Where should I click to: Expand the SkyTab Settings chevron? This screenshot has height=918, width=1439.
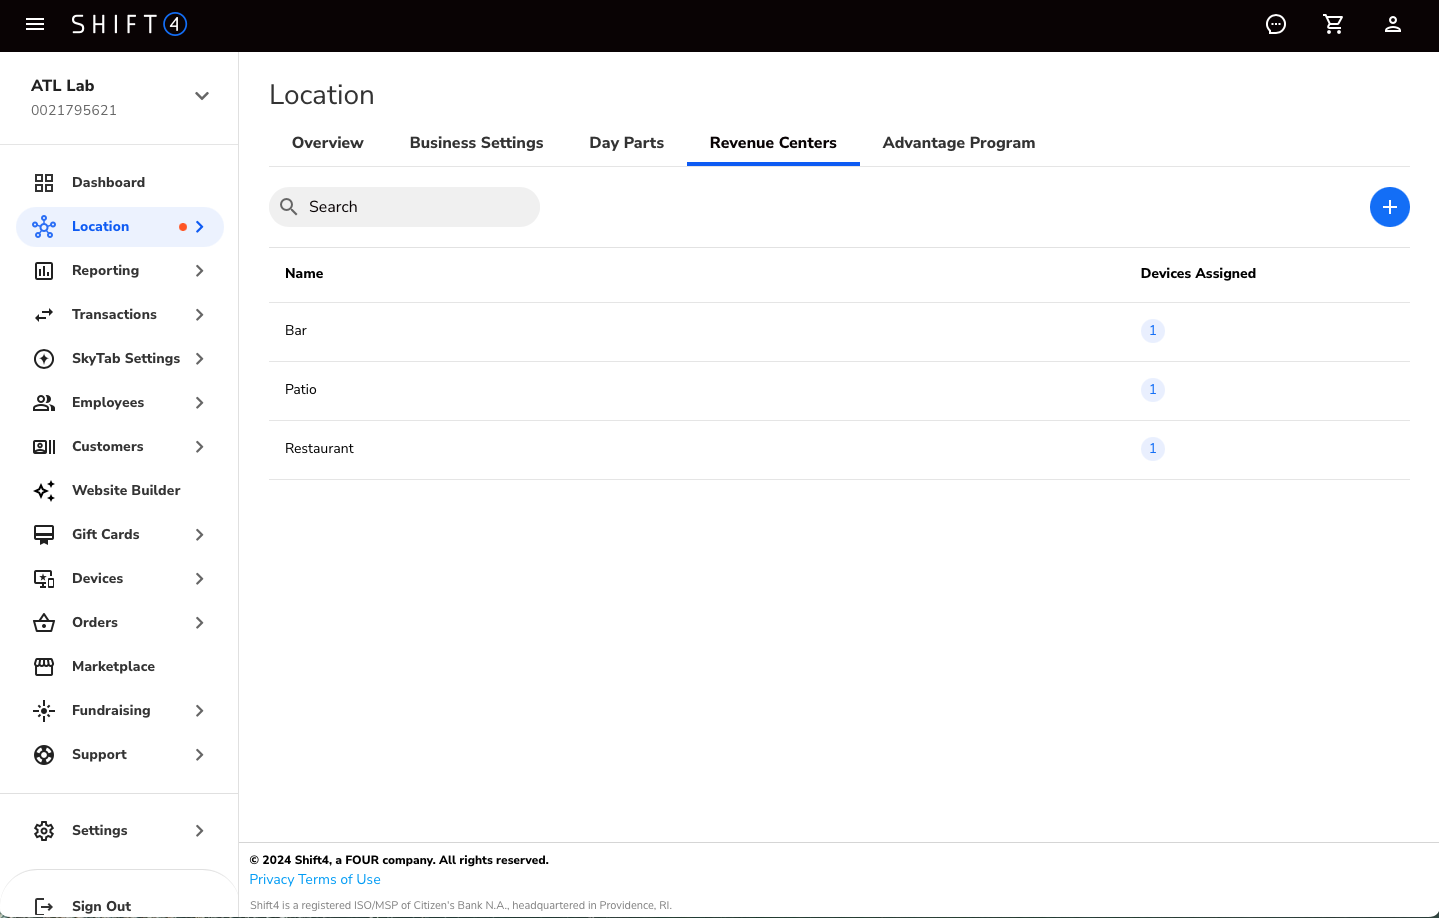pos(200,359)
